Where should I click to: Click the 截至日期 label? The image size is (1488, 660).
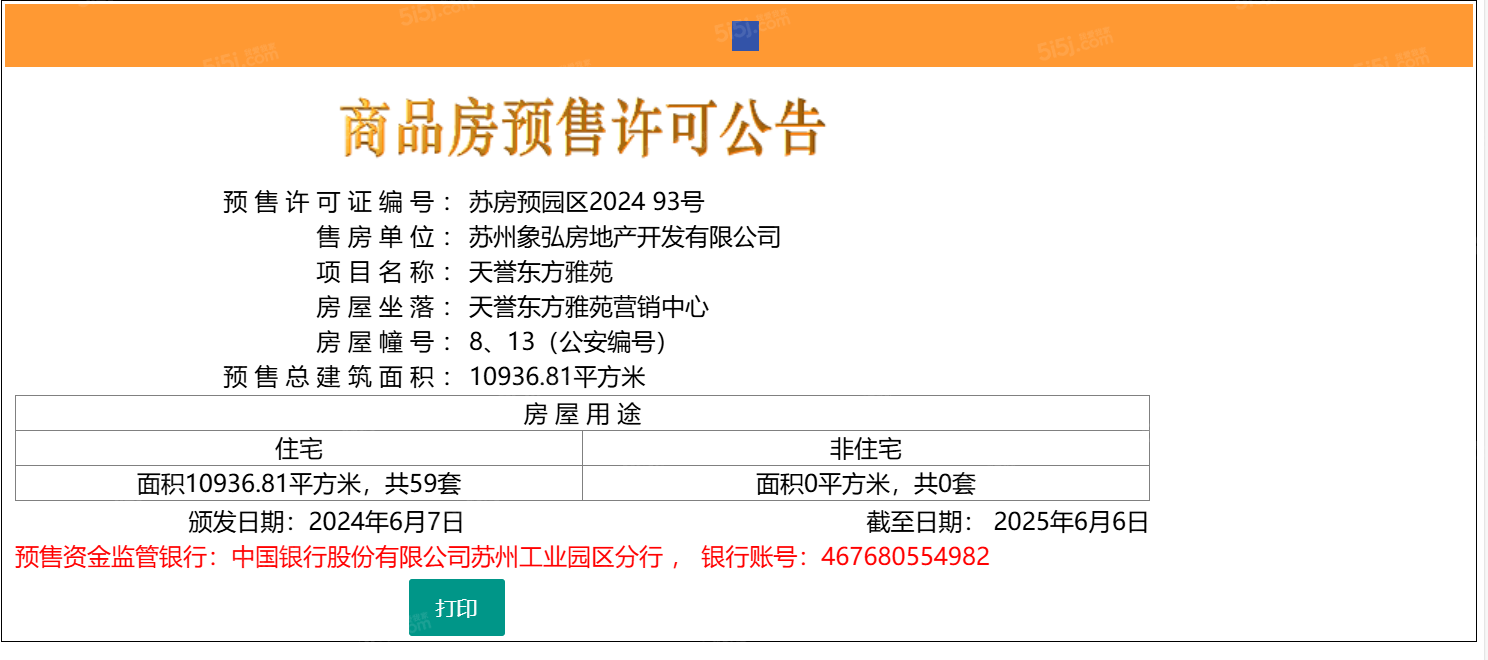pos(920,522)
